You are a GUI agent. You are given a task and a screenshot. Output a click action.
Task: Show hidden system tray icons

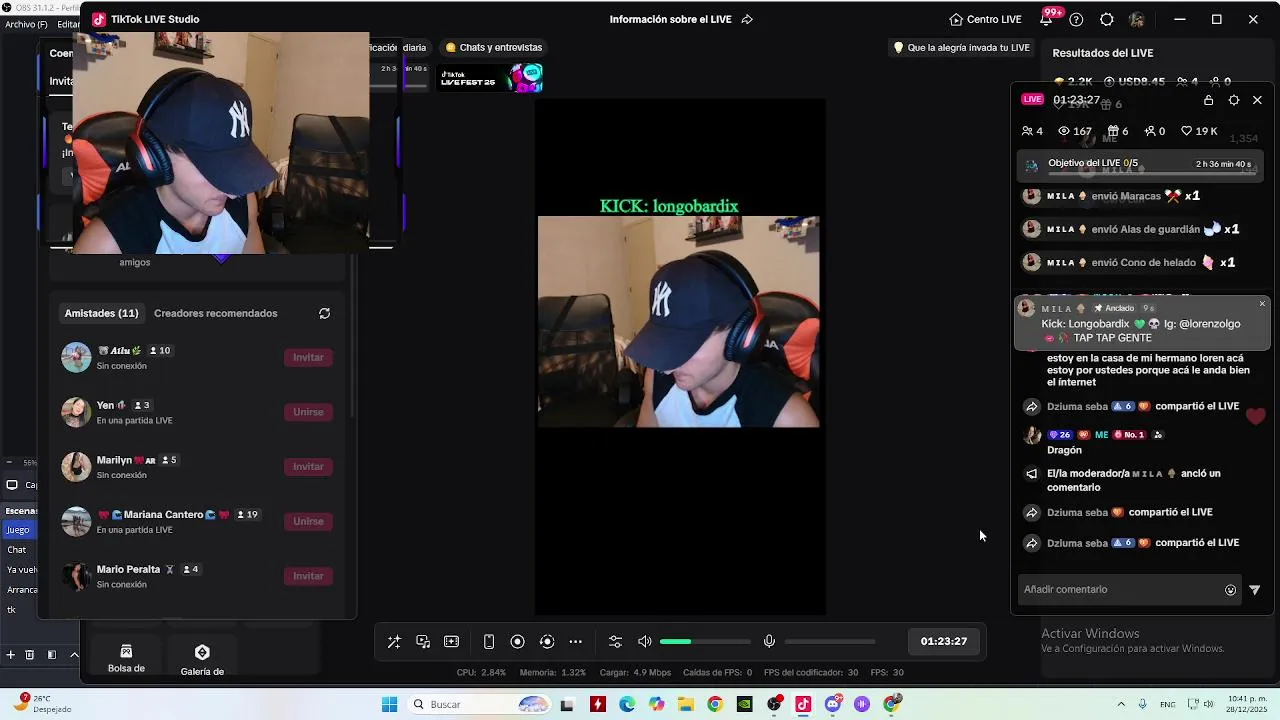click(x=1121, y=704)
